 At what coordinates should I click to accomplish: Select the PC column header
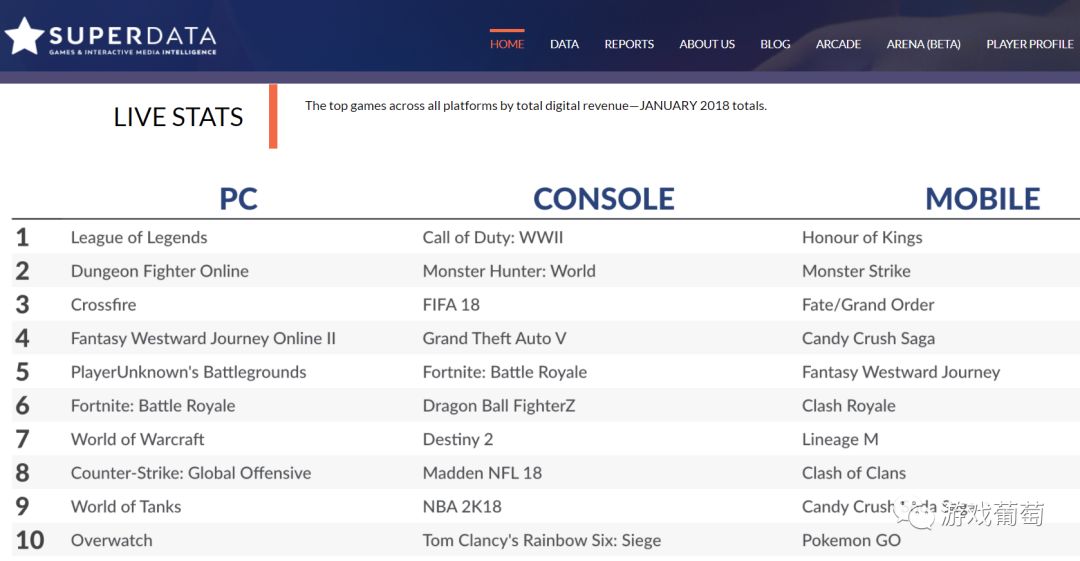238,199
